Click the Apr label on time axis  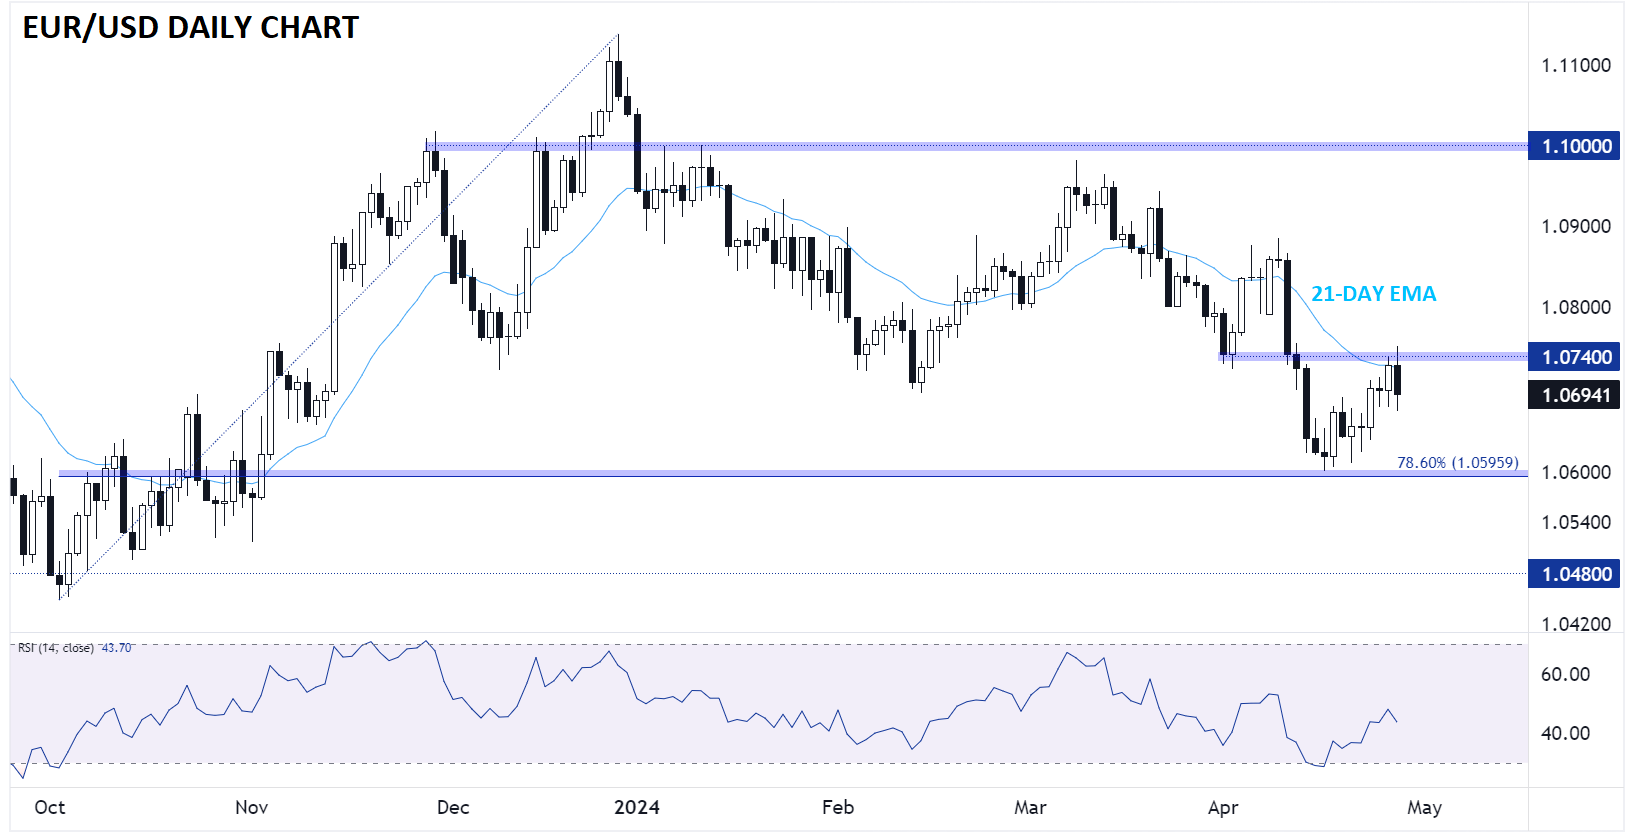click(1223, 808)
